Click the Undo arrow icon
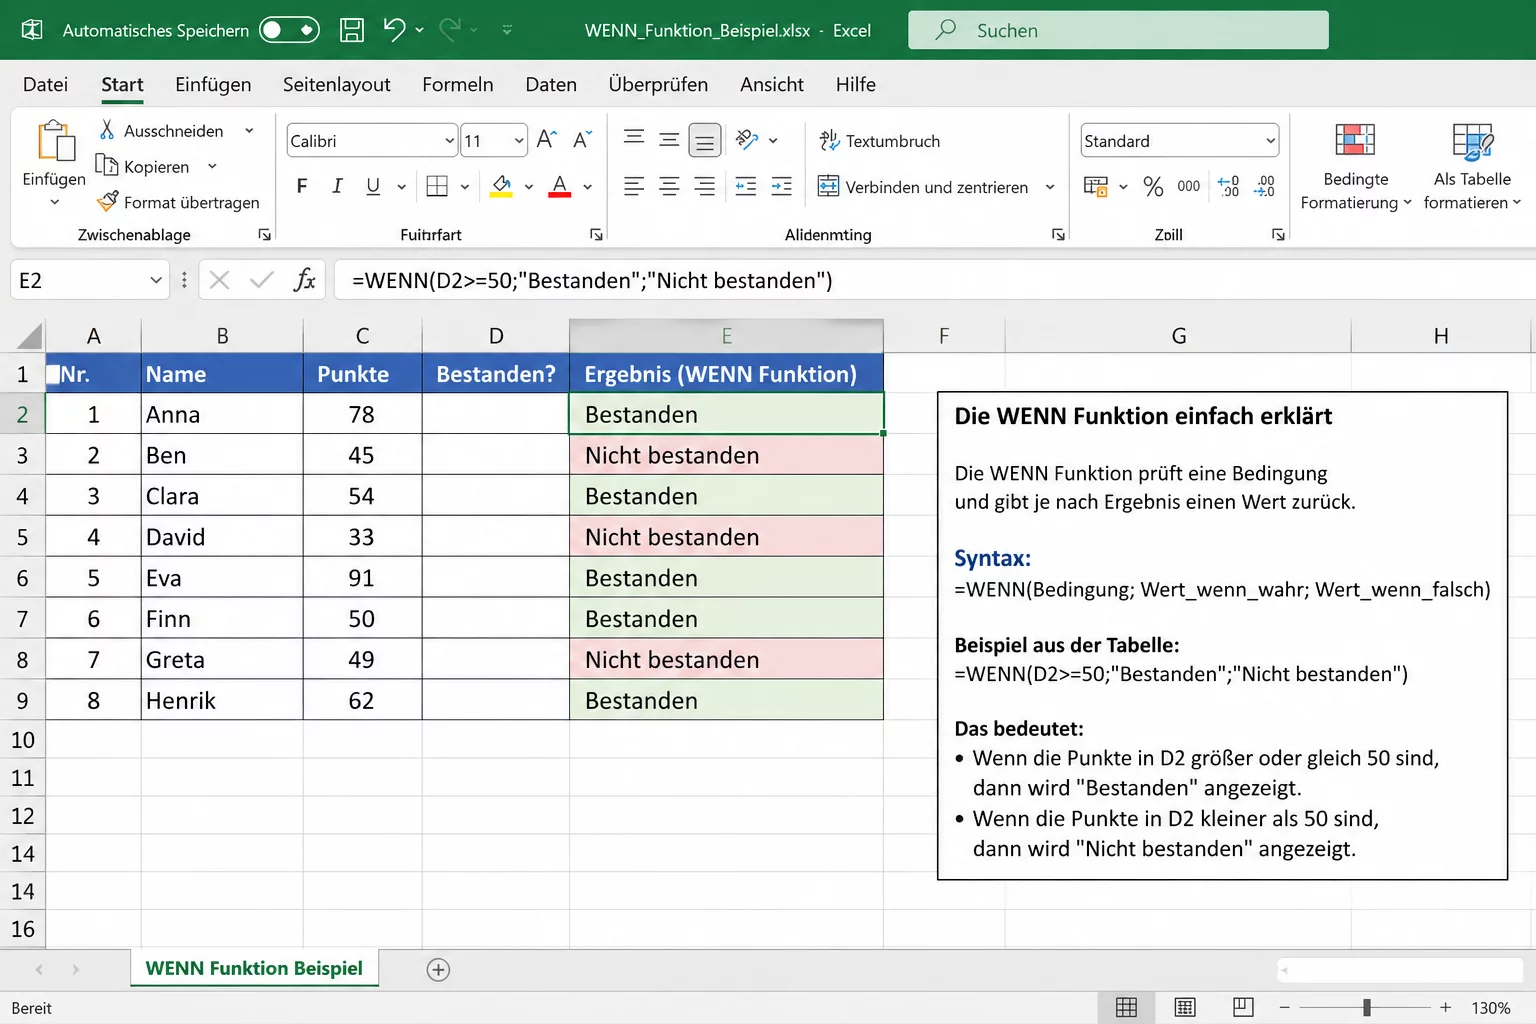Viewport: 1536px width, 1024px height. 394,30
